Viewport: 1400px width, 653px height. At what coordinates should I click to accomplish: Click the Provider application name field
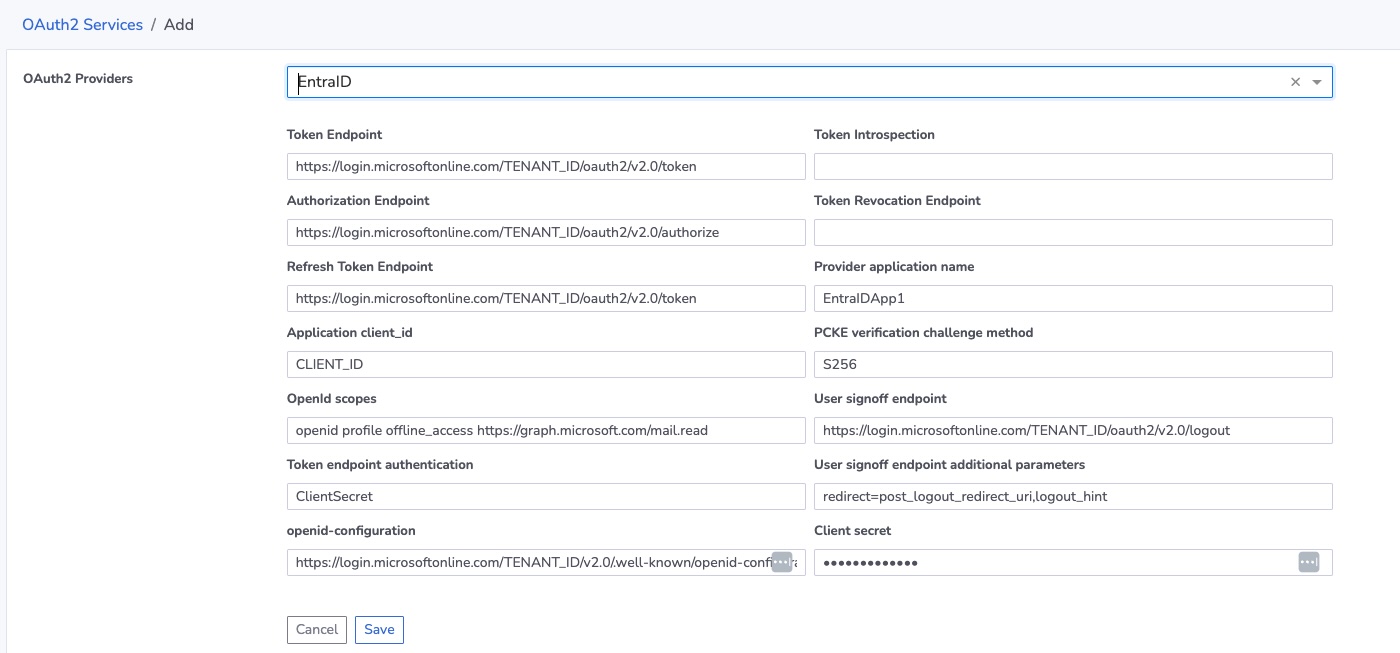click(x=1072, y=298)
